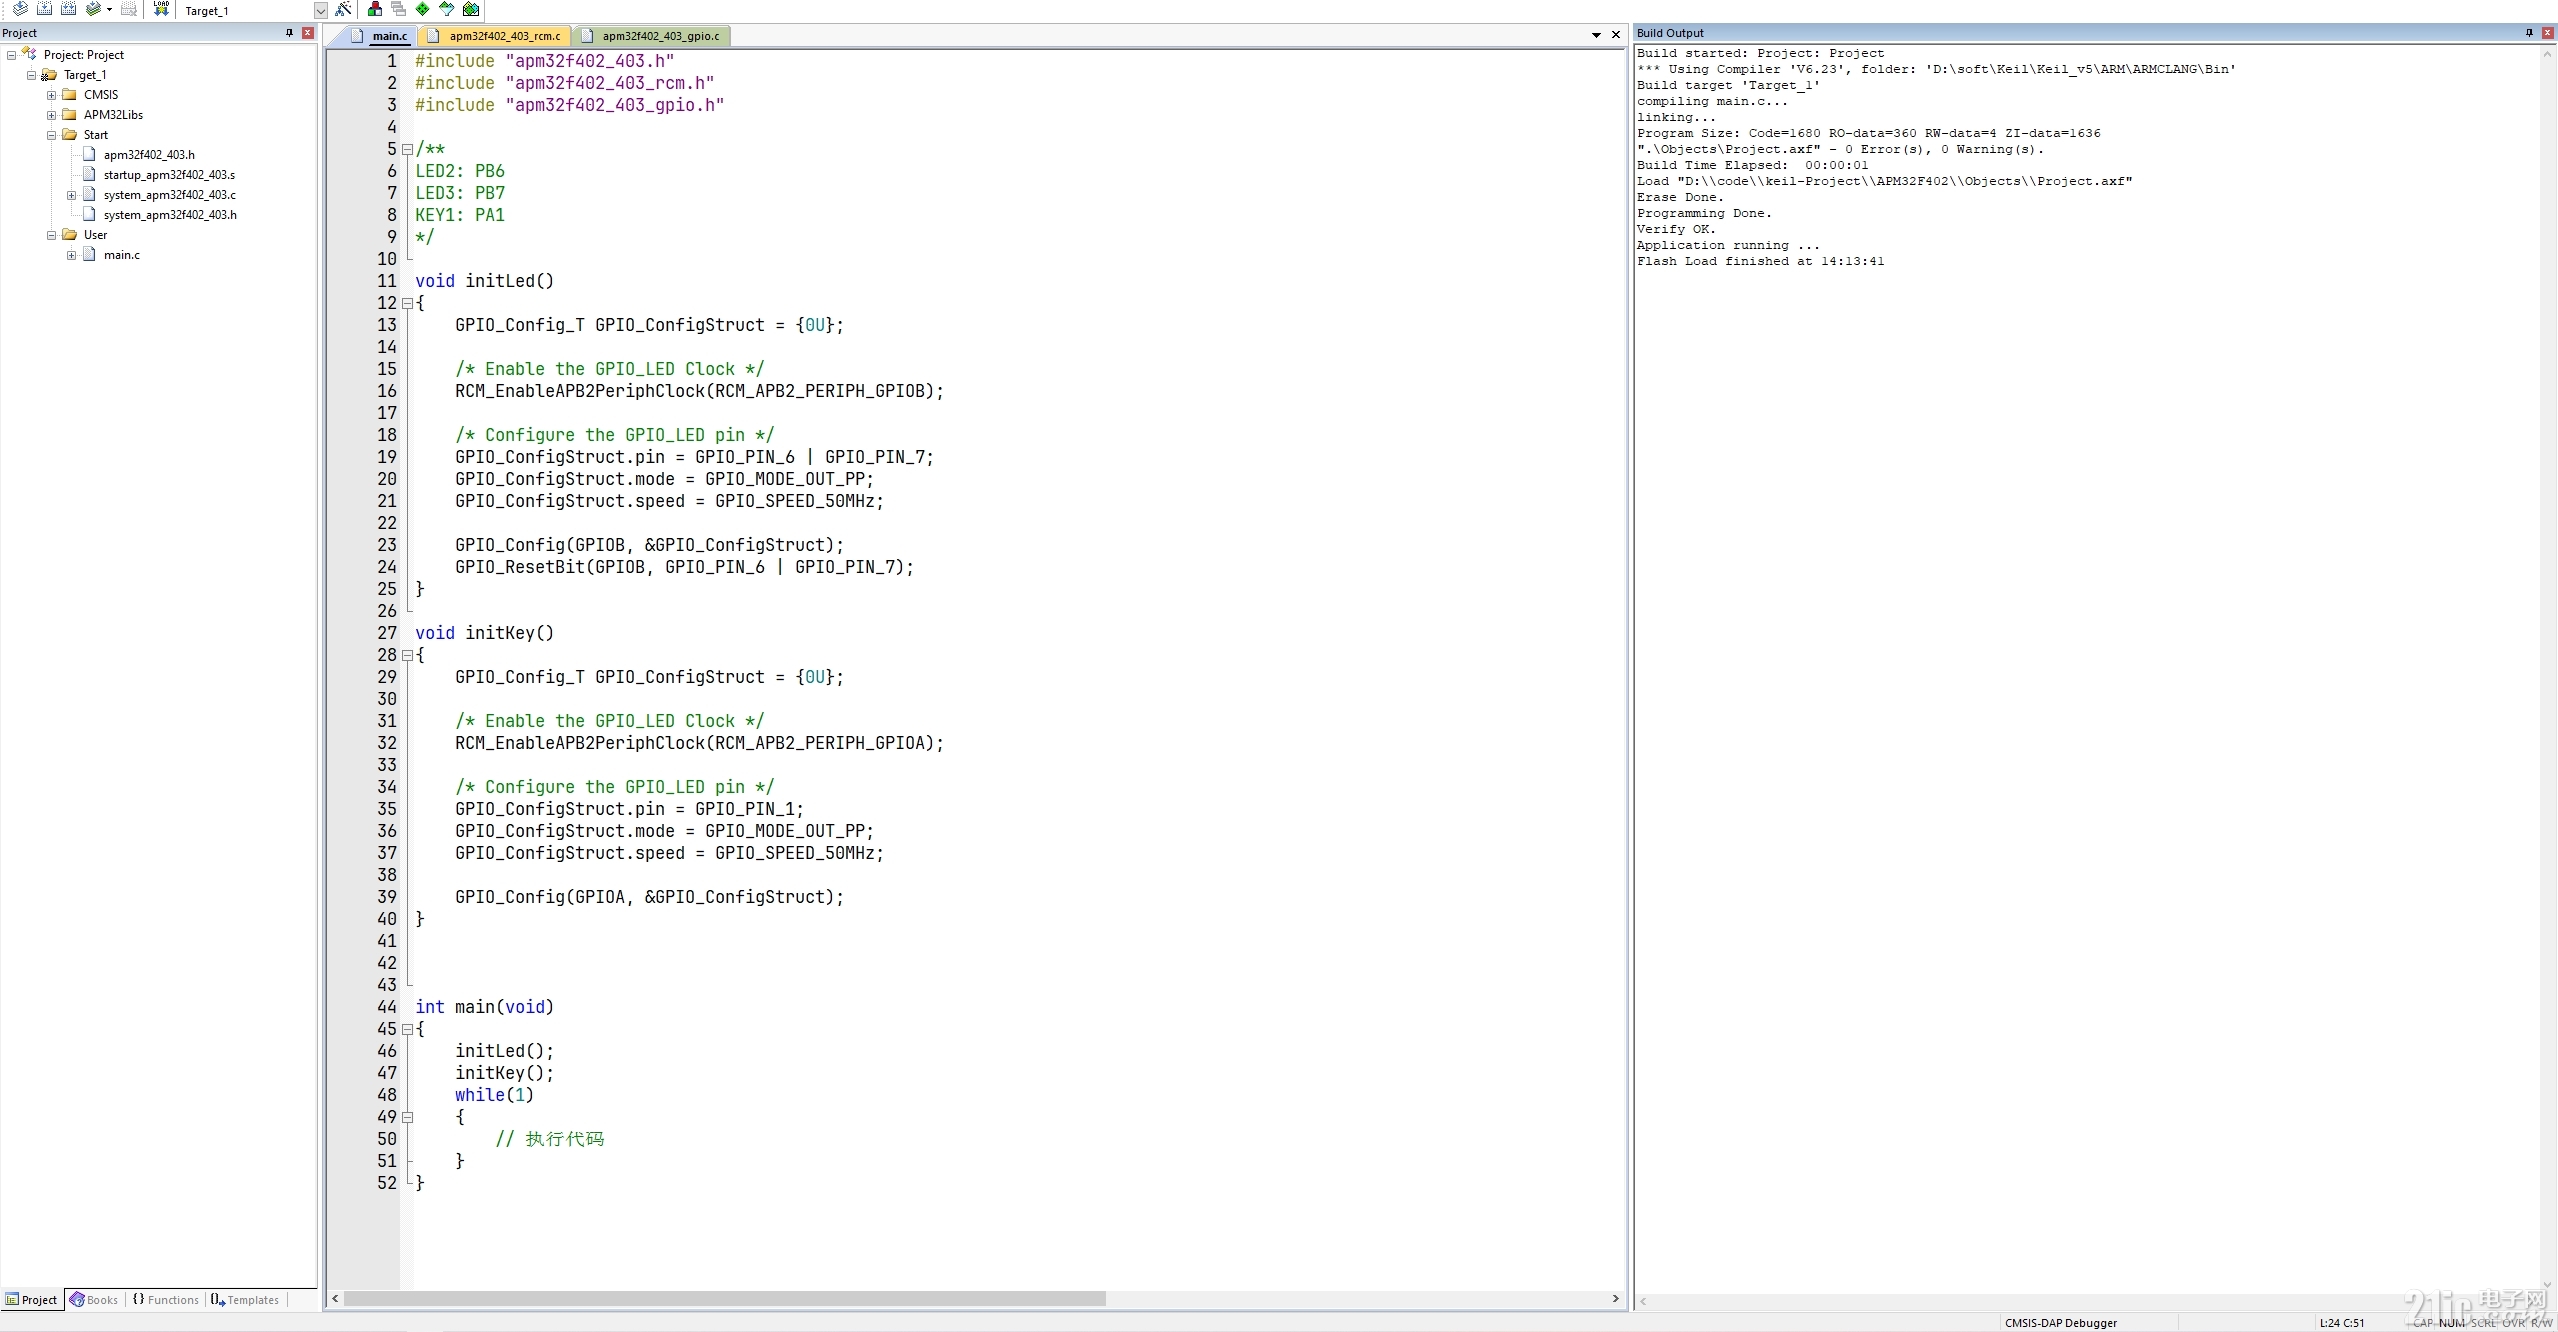This screenshot has width=2558, height=1332.
Task: Open Manage Run-Time Environment green diamond icon
Action: pos(423,9)
